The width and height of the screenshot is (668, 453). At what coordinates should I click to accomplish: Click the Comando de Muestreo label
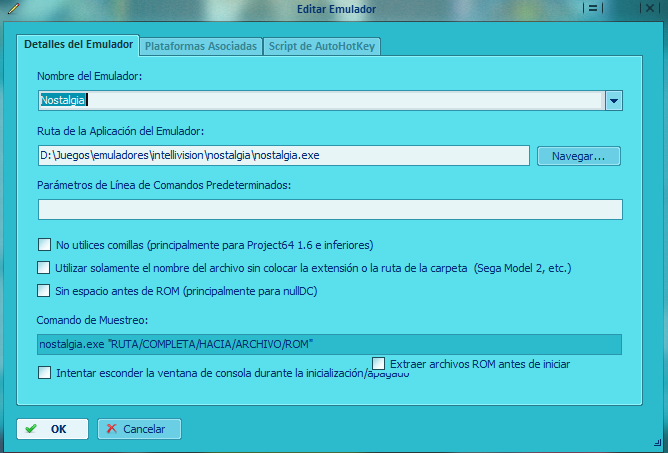(92, 320)
